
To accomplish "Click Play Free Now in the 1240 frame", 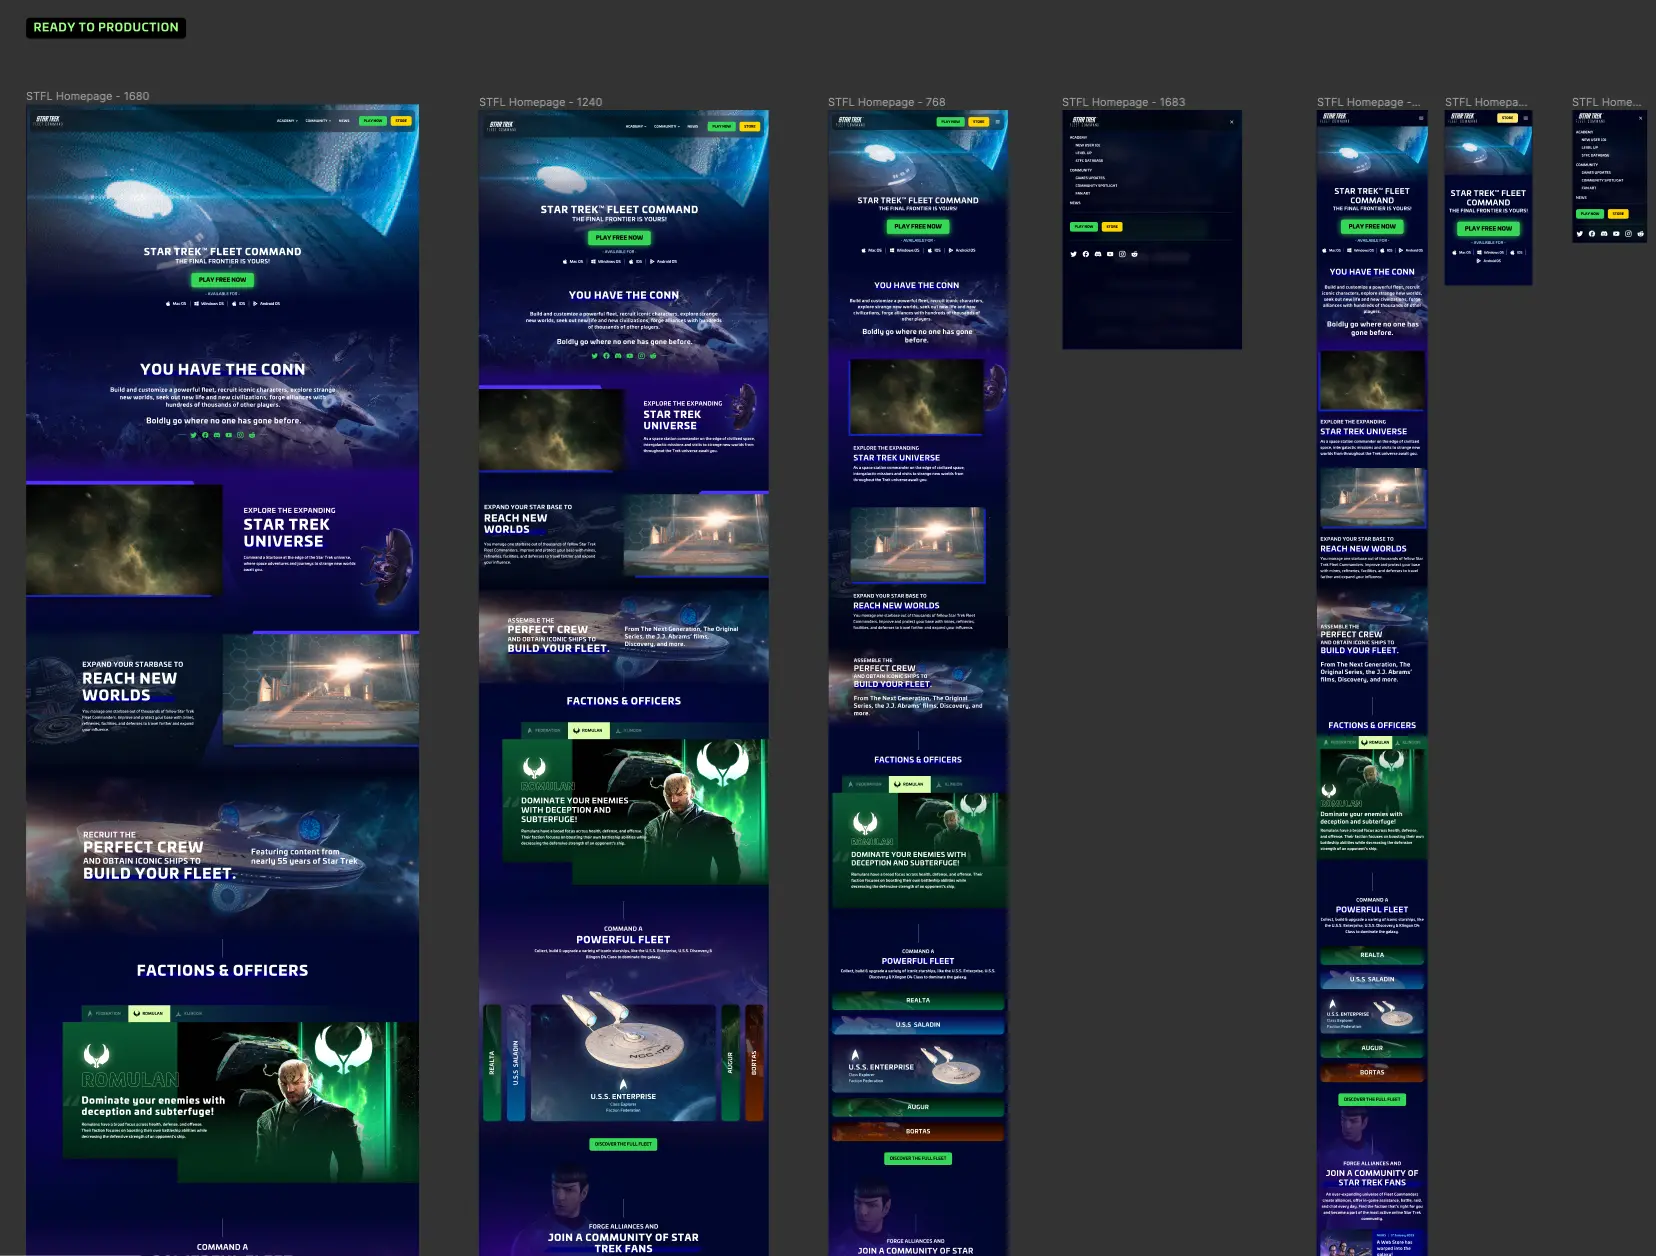I will pyautogui.click(x=619, y=238).
